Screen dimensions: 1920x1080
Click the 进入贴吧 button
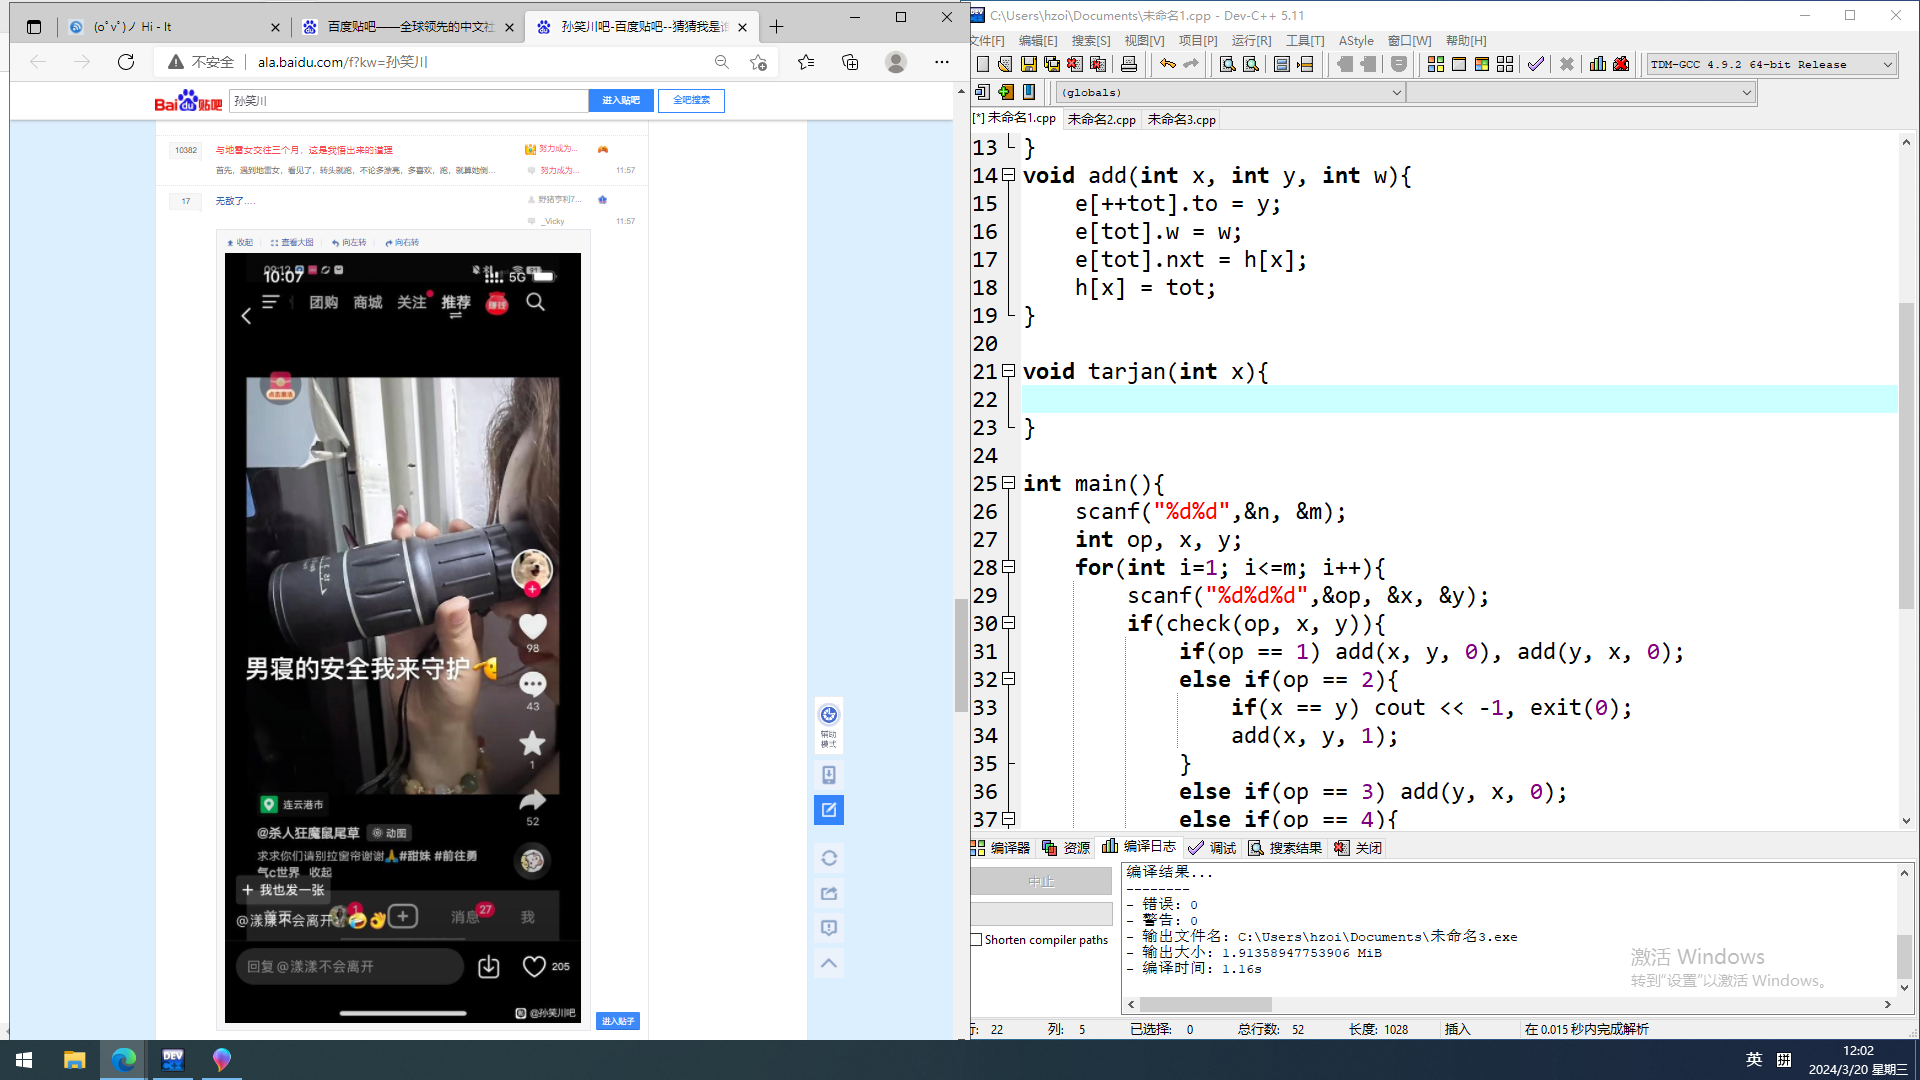coord(620,100)
